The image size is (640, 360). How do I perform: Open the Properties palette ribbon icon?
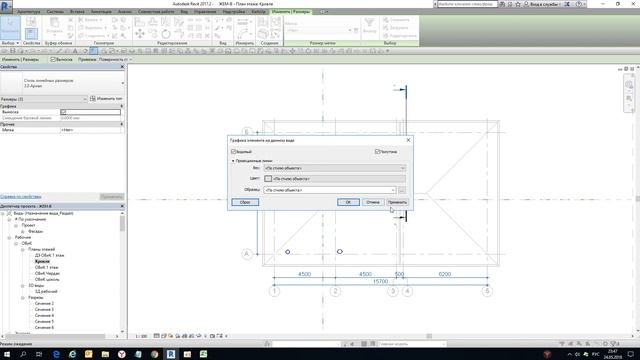[x=31, y=33]
